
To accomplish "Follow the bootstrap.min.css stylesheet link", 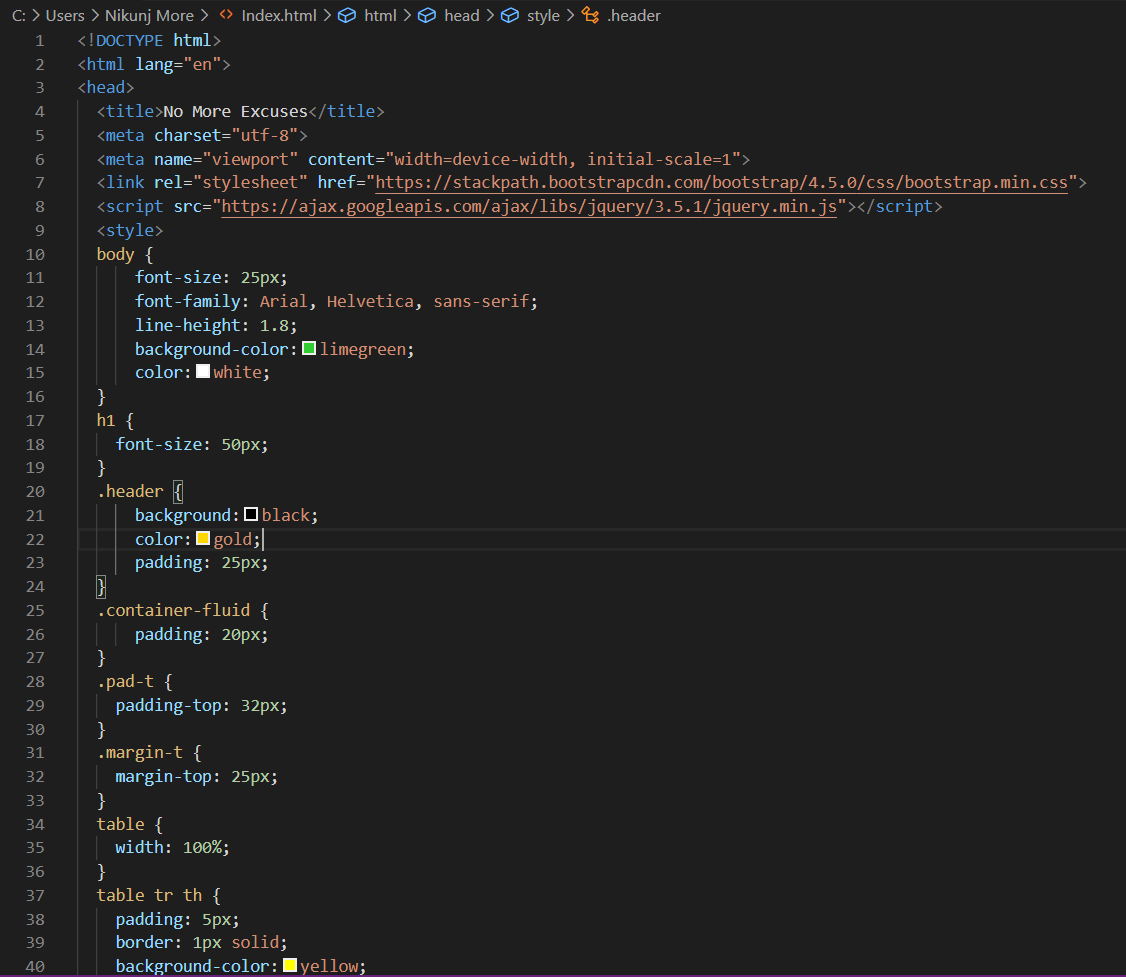I will 722,182.
